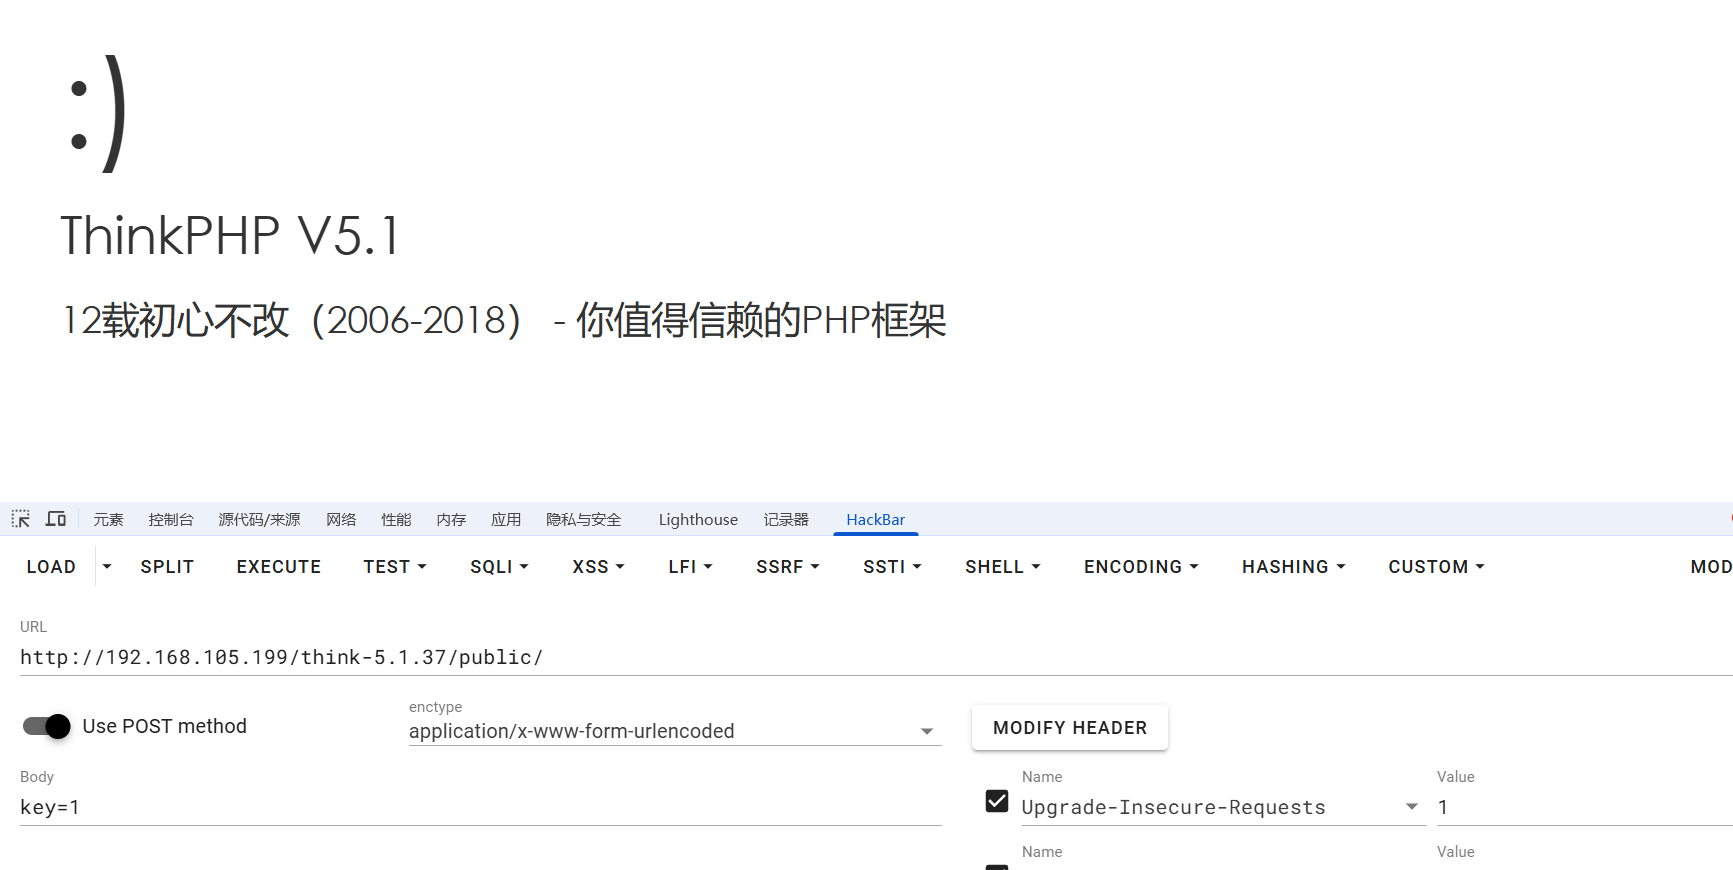Open the SQLI dropdown menu
This screenshot has width=1733, height=870.
tap(499, 567)
